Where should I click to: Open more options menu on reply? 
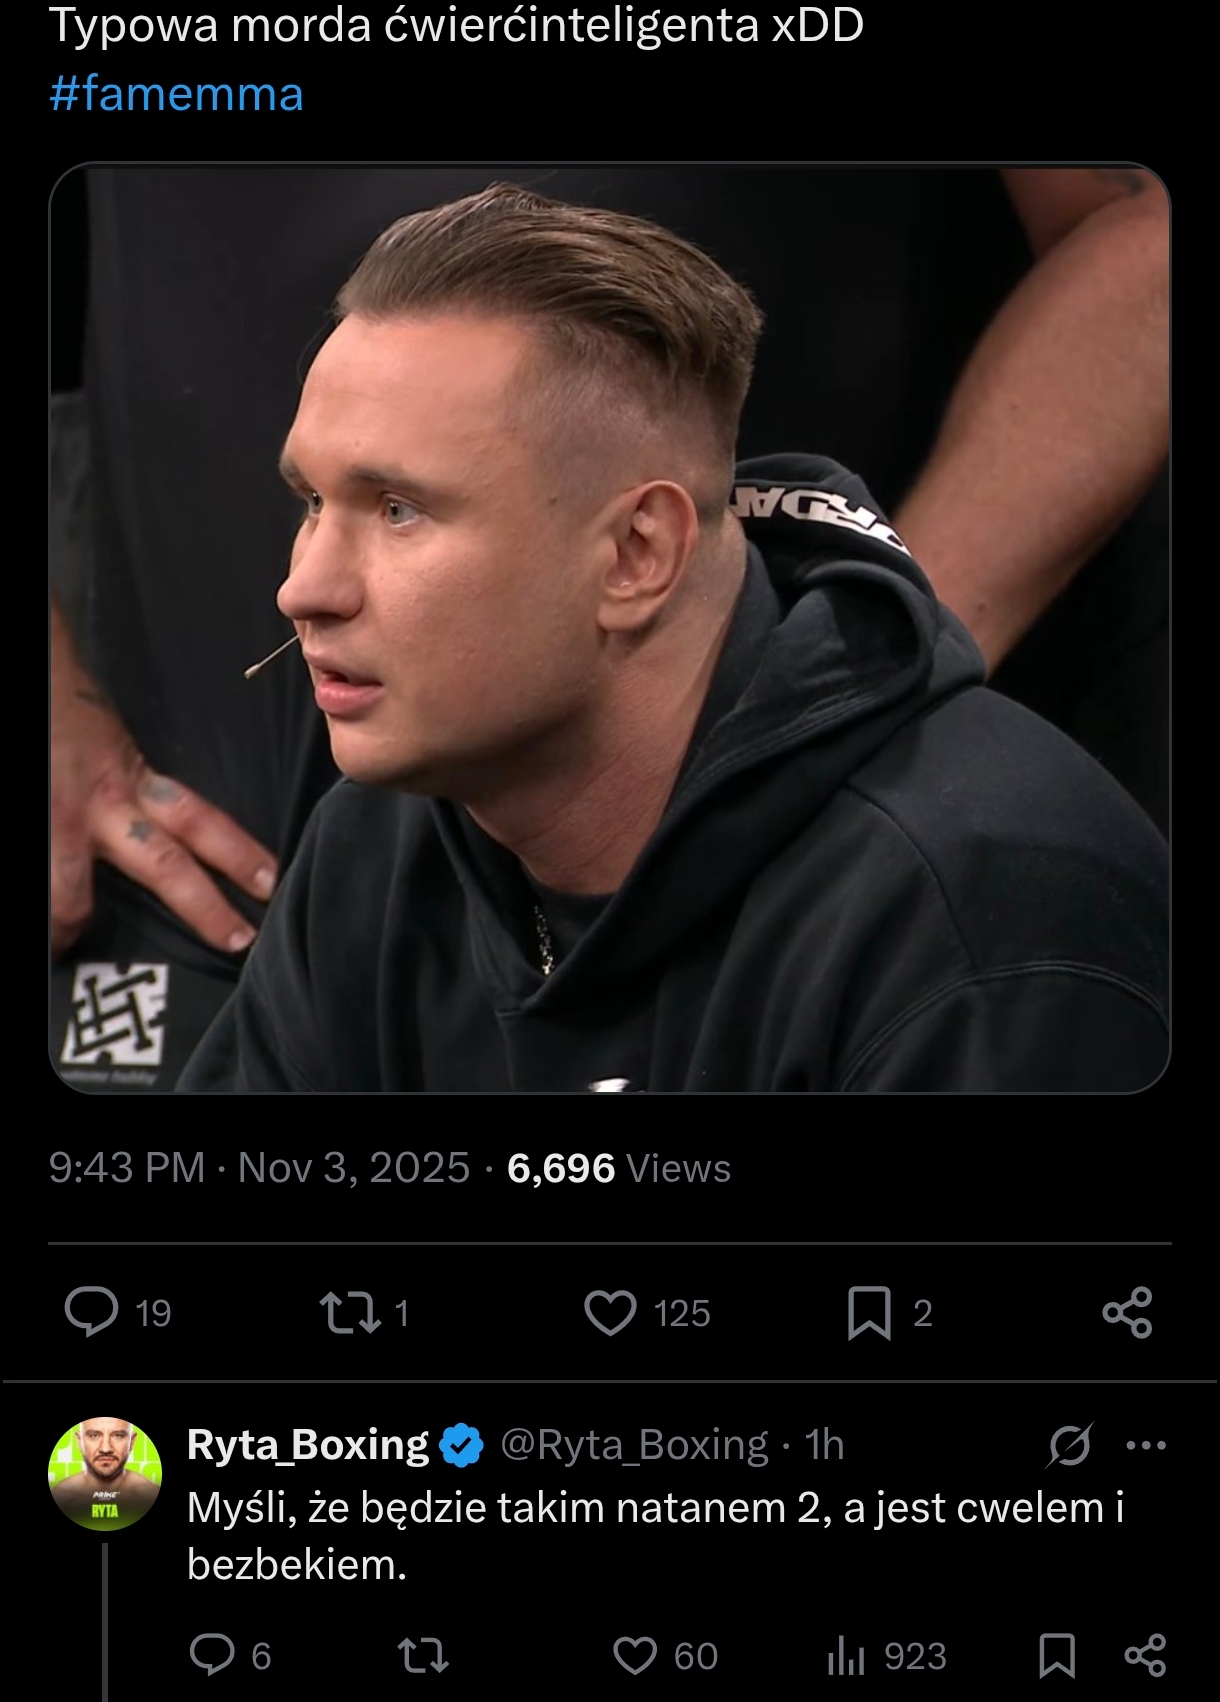coord(1146,1445)
